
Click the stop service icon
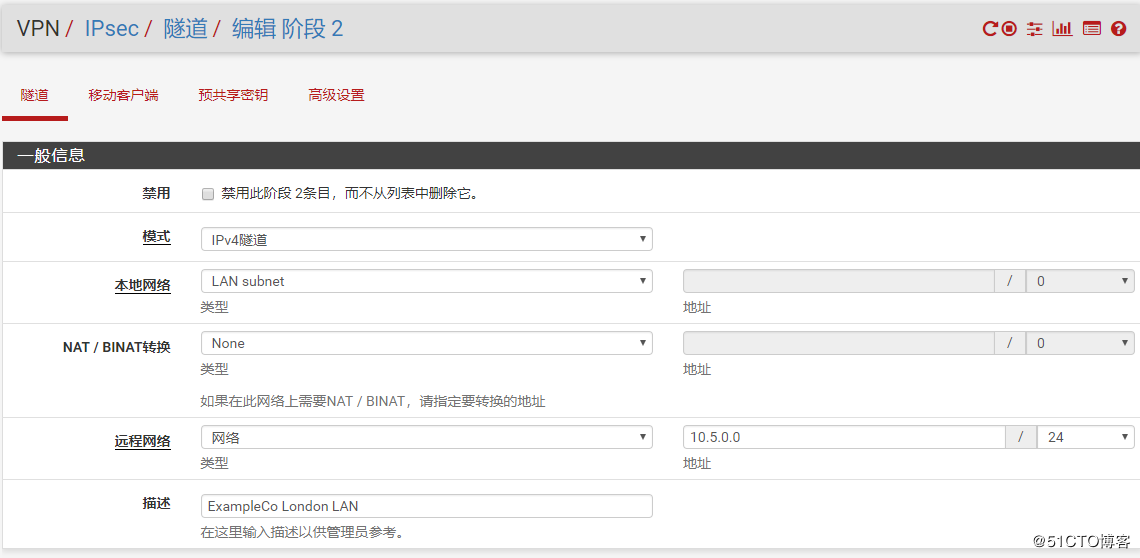tap(1009, 29)
